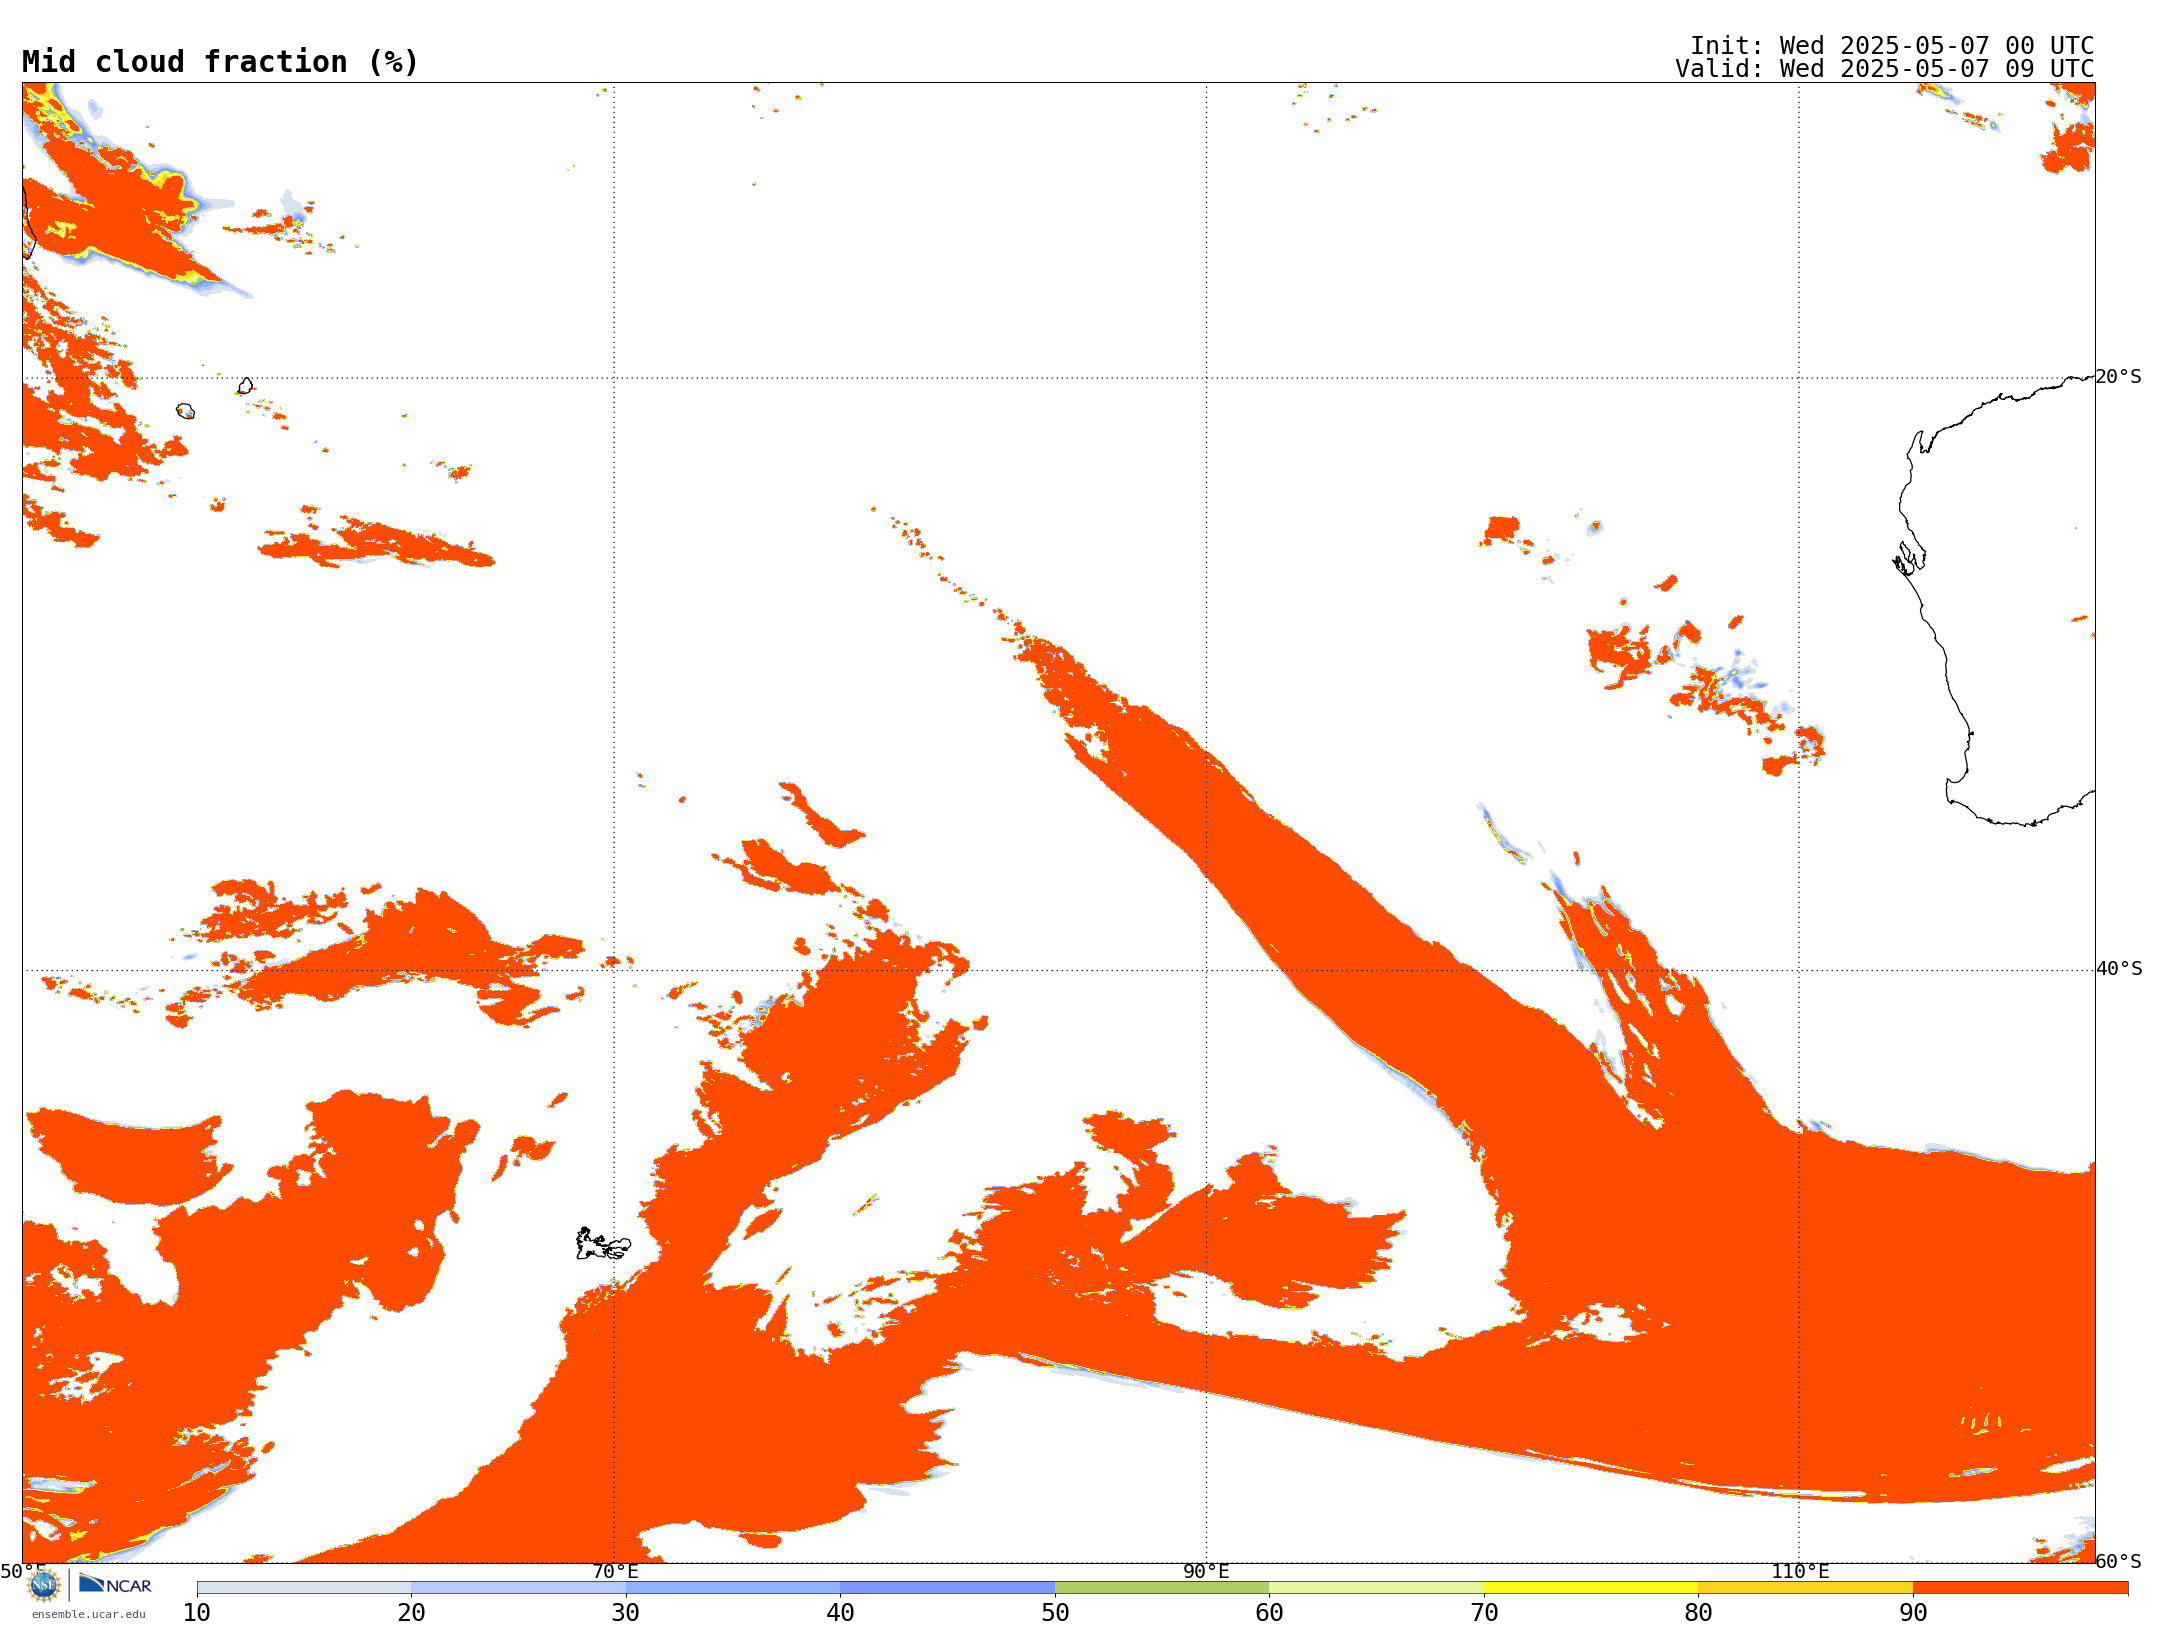Click the 'Init: Wed 2025-05-07 00 UTC' line
2160x1626 pixels.
tap(1892, 46)
